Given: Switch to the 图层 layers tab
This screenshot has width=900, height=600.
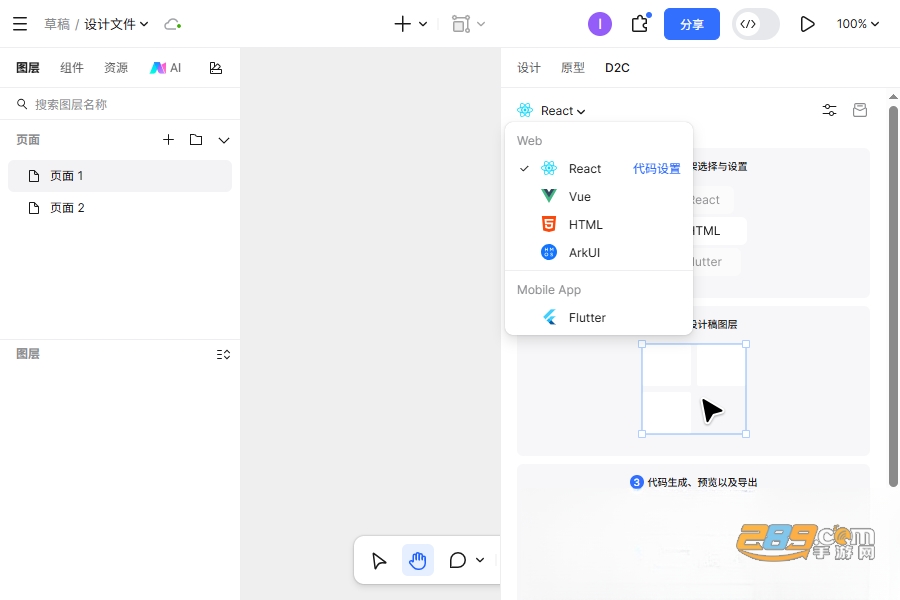Looking at the screenshot, I should click(28, 68).
